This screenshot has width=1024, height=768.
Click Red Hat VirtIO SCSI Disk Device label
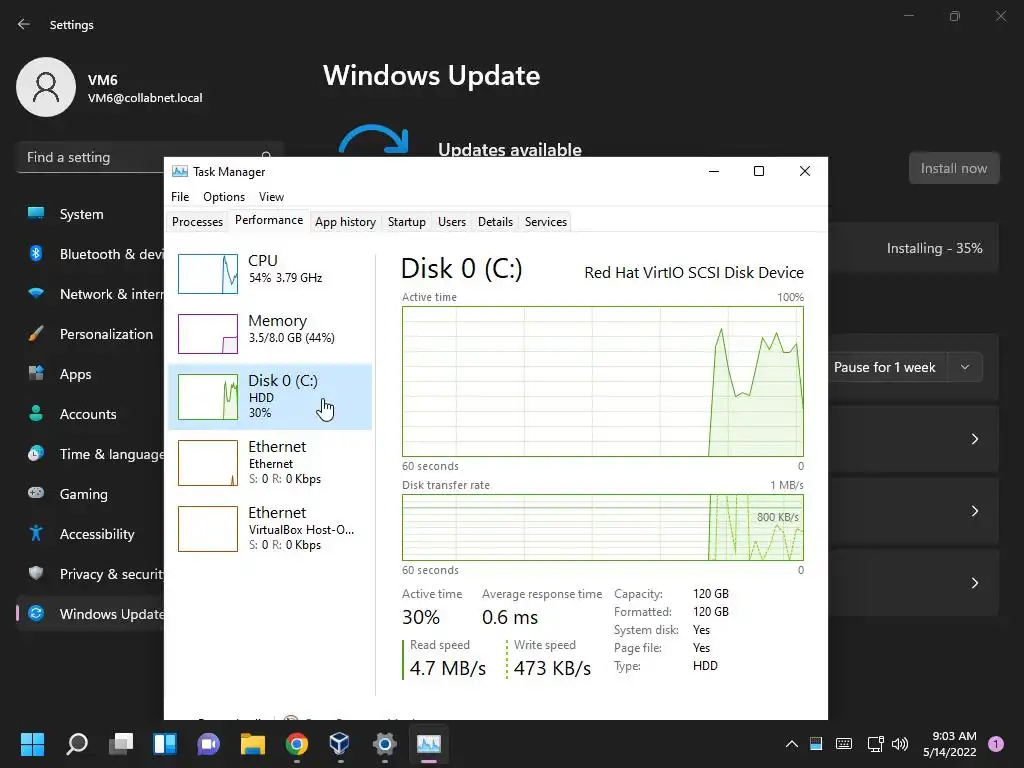(694, 272)
